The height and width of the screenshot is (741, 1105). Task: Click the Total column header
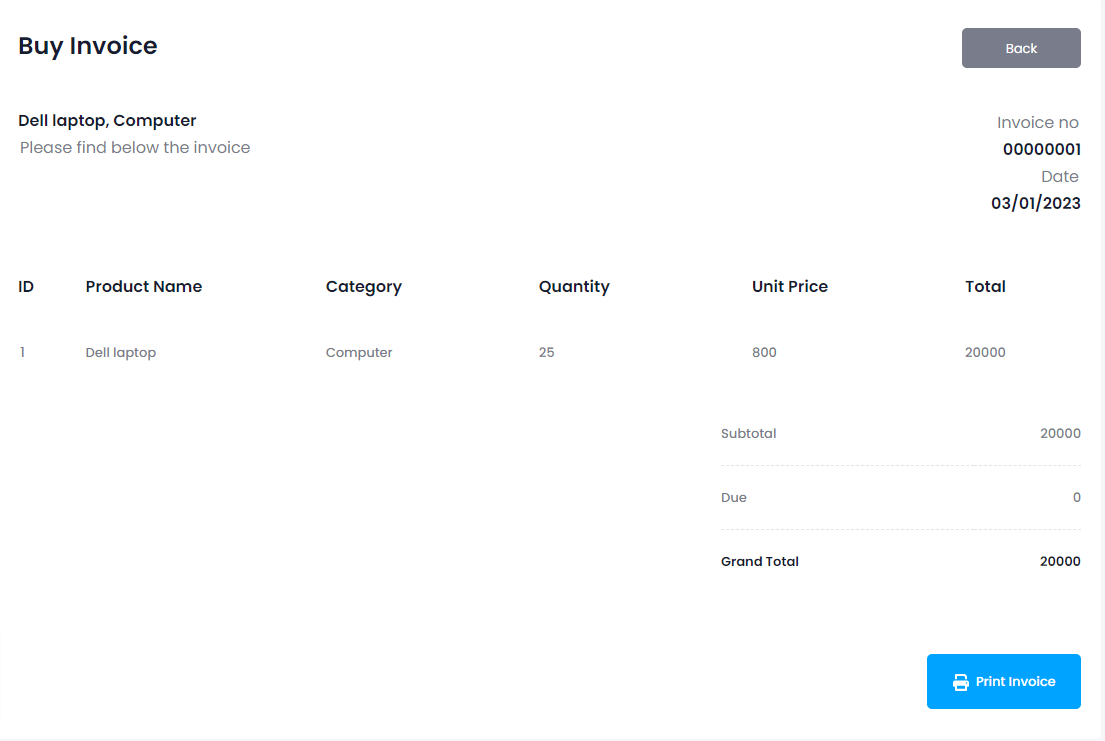tap(985, 287)
